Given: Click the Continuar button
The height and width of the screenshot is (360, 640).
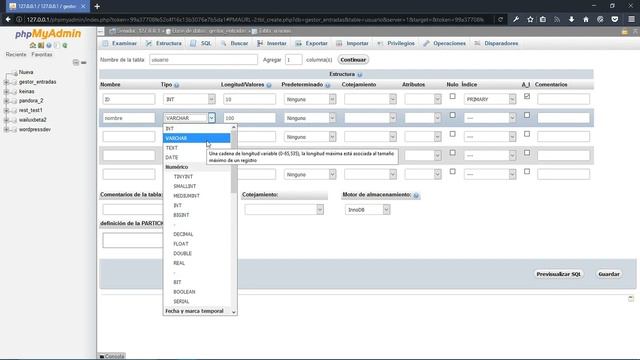Looking at the screenshot, I should (x=353, y=60).
